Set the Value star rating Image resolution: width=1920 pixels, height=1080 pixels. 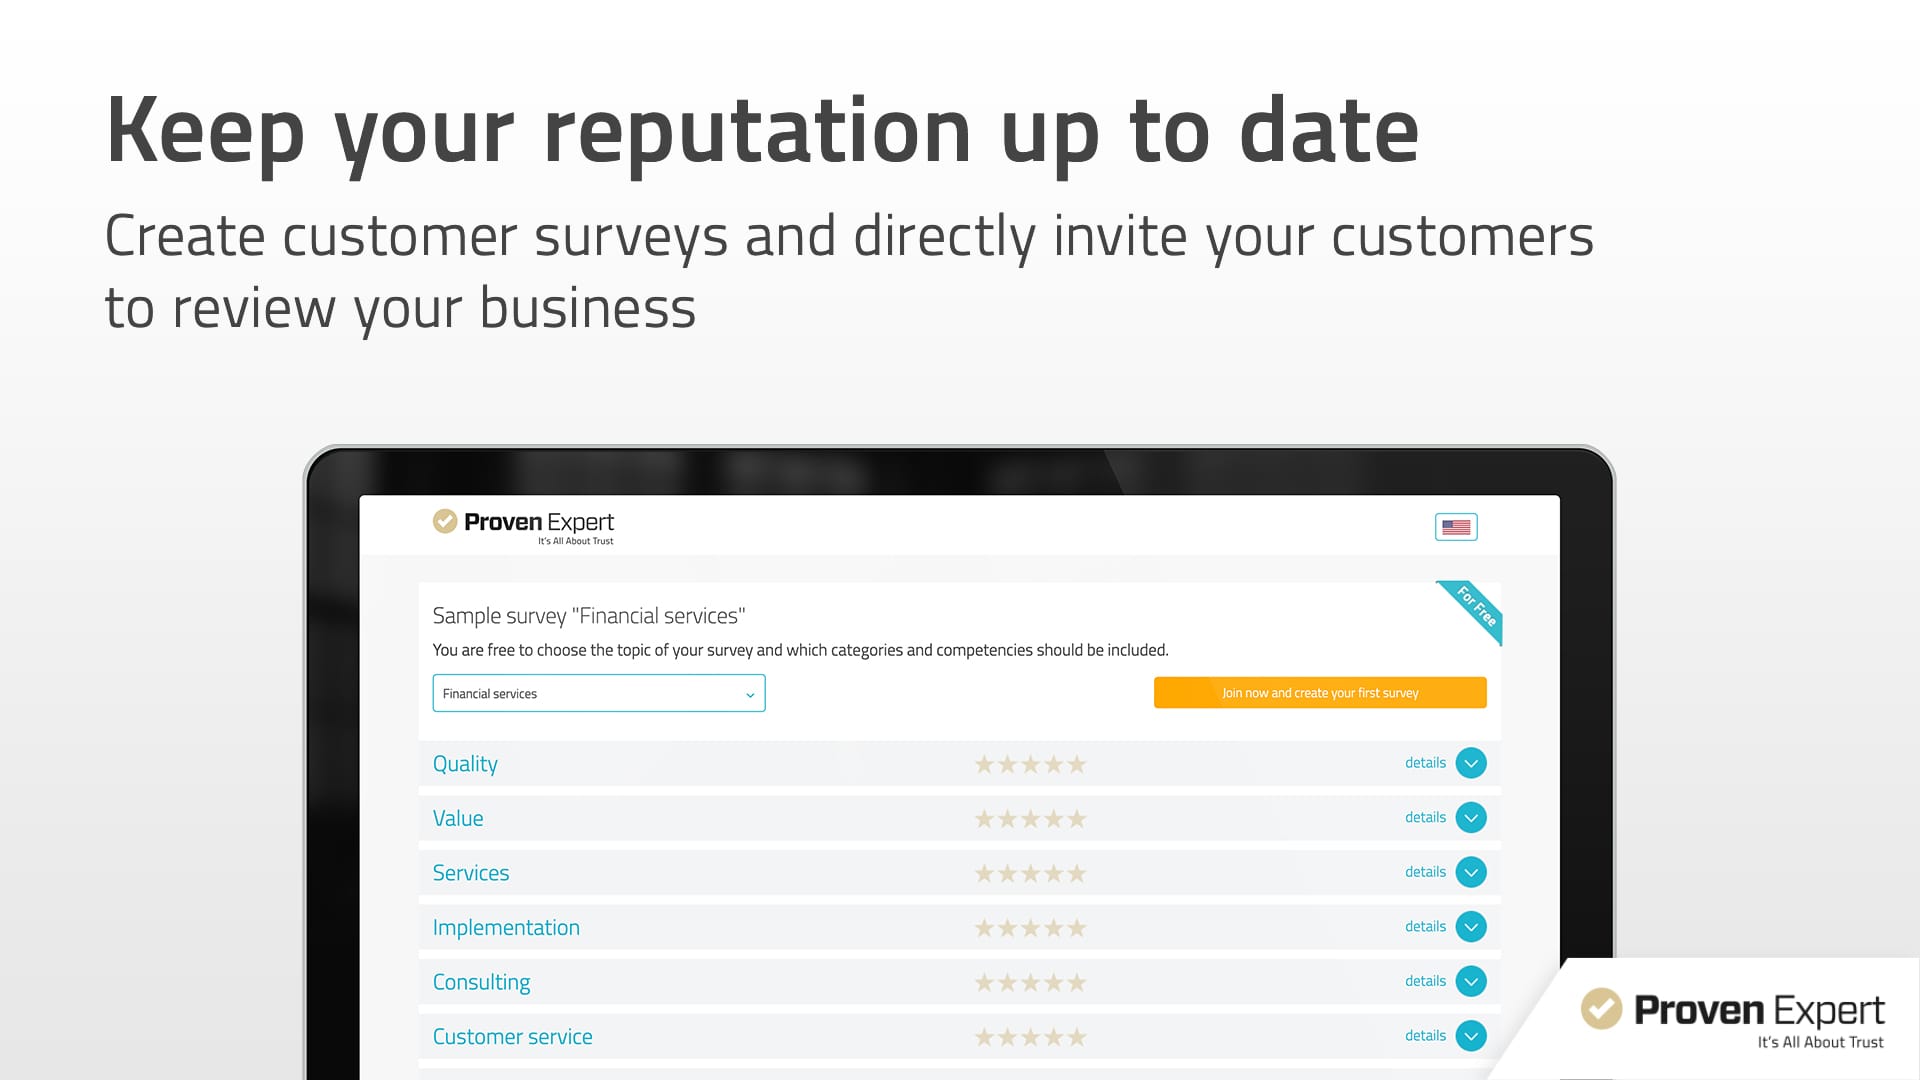[1030, 819]
